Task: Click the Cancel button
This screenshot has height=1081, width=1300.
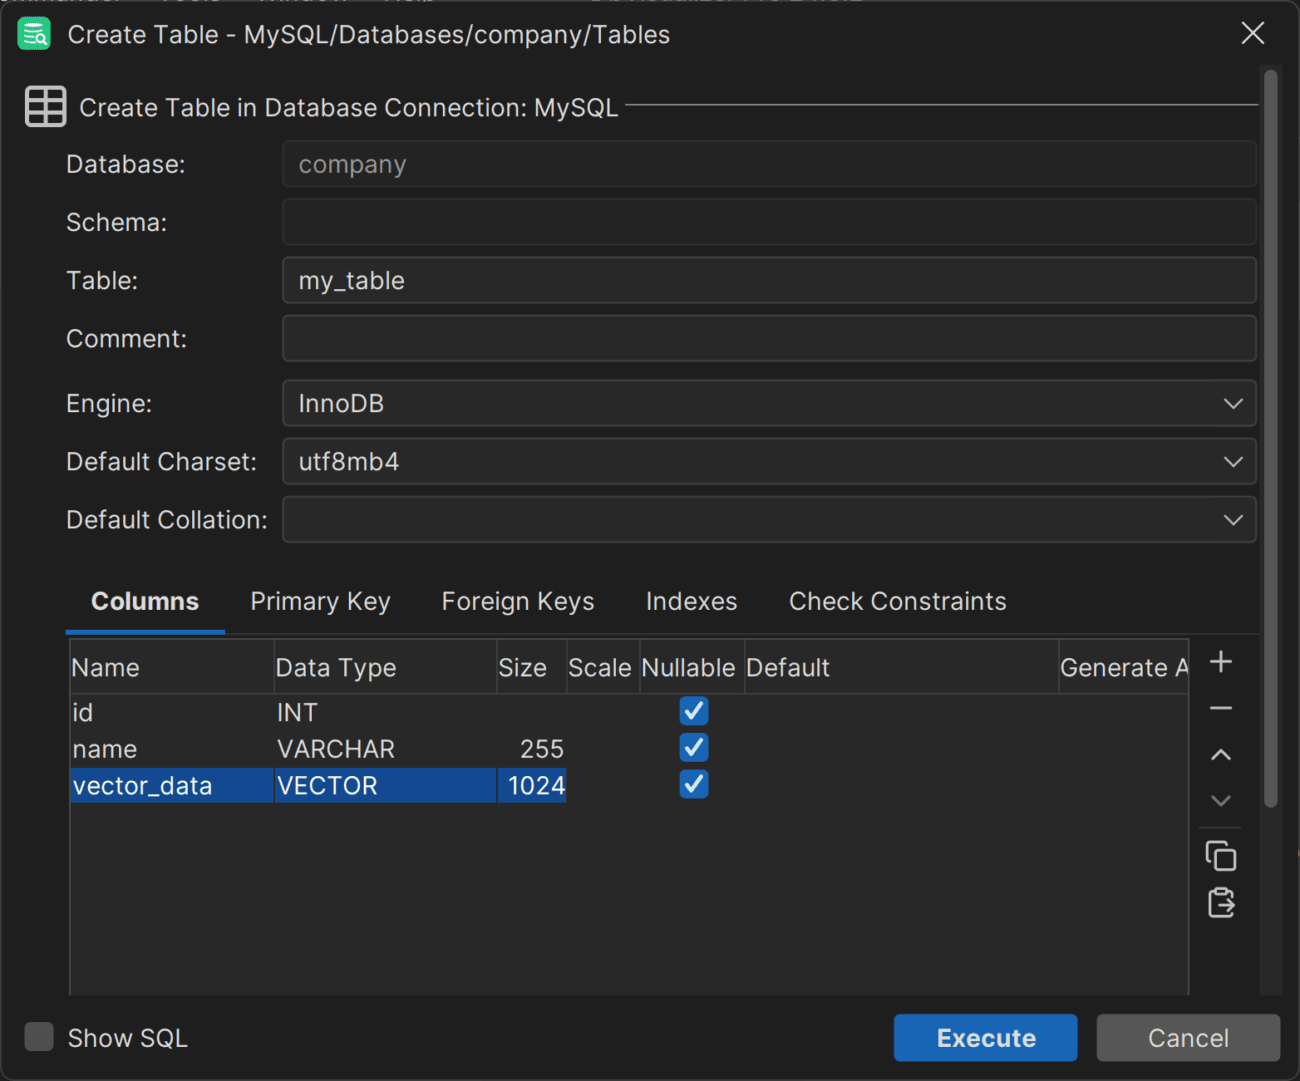Action: pyautogui.click(x=1187, y=1037)
